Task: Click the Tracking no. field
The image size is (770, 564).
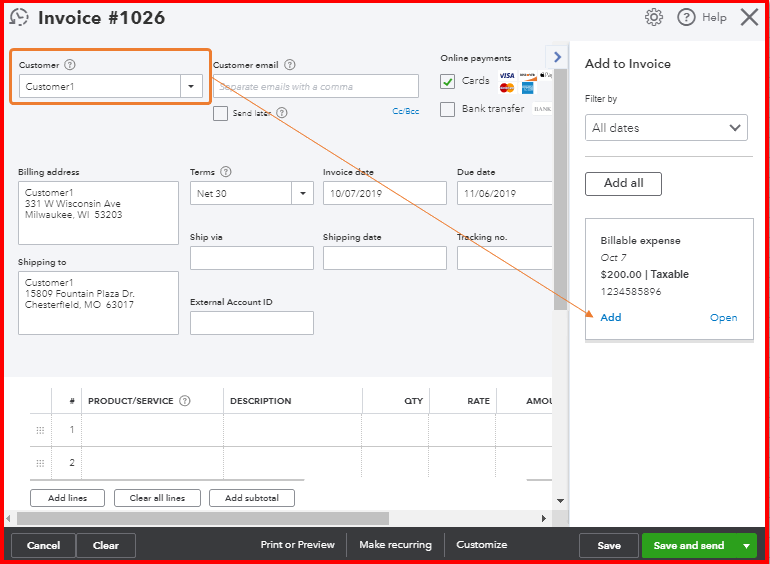Action: (504, 258)
